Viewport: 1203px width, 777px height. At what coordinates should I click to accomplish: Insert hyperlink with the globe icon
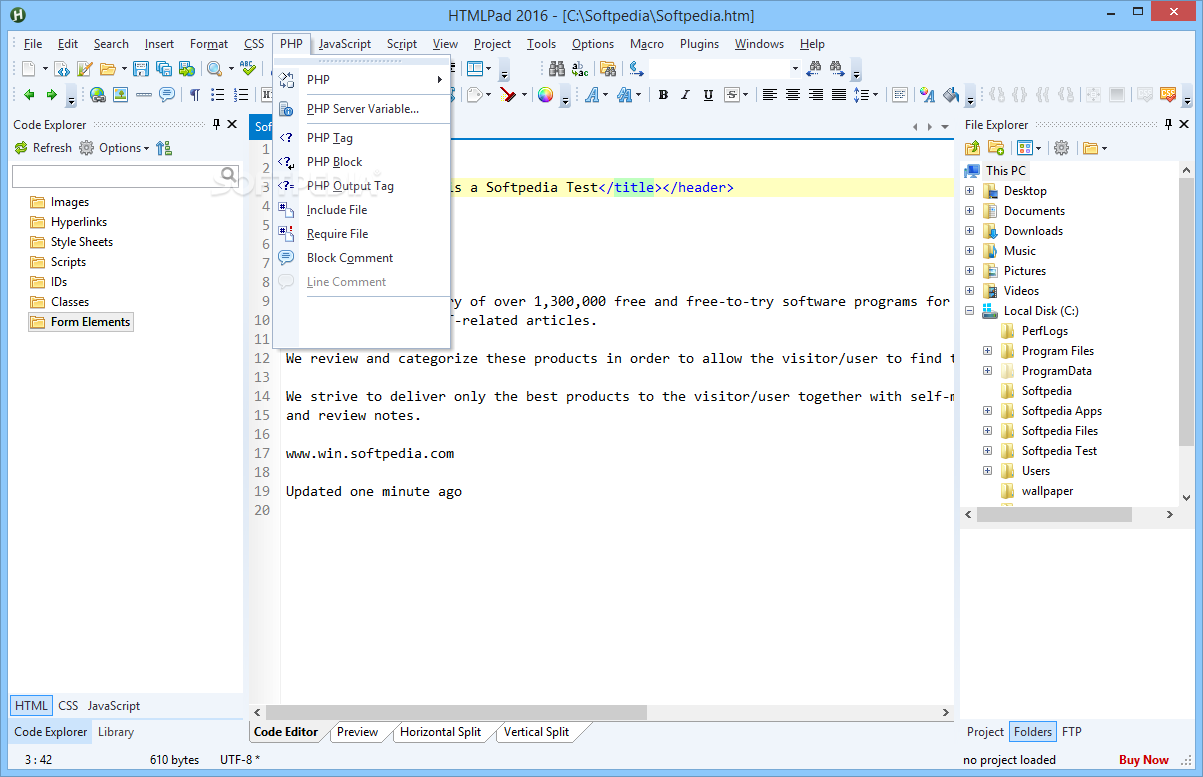coord(97,95)
